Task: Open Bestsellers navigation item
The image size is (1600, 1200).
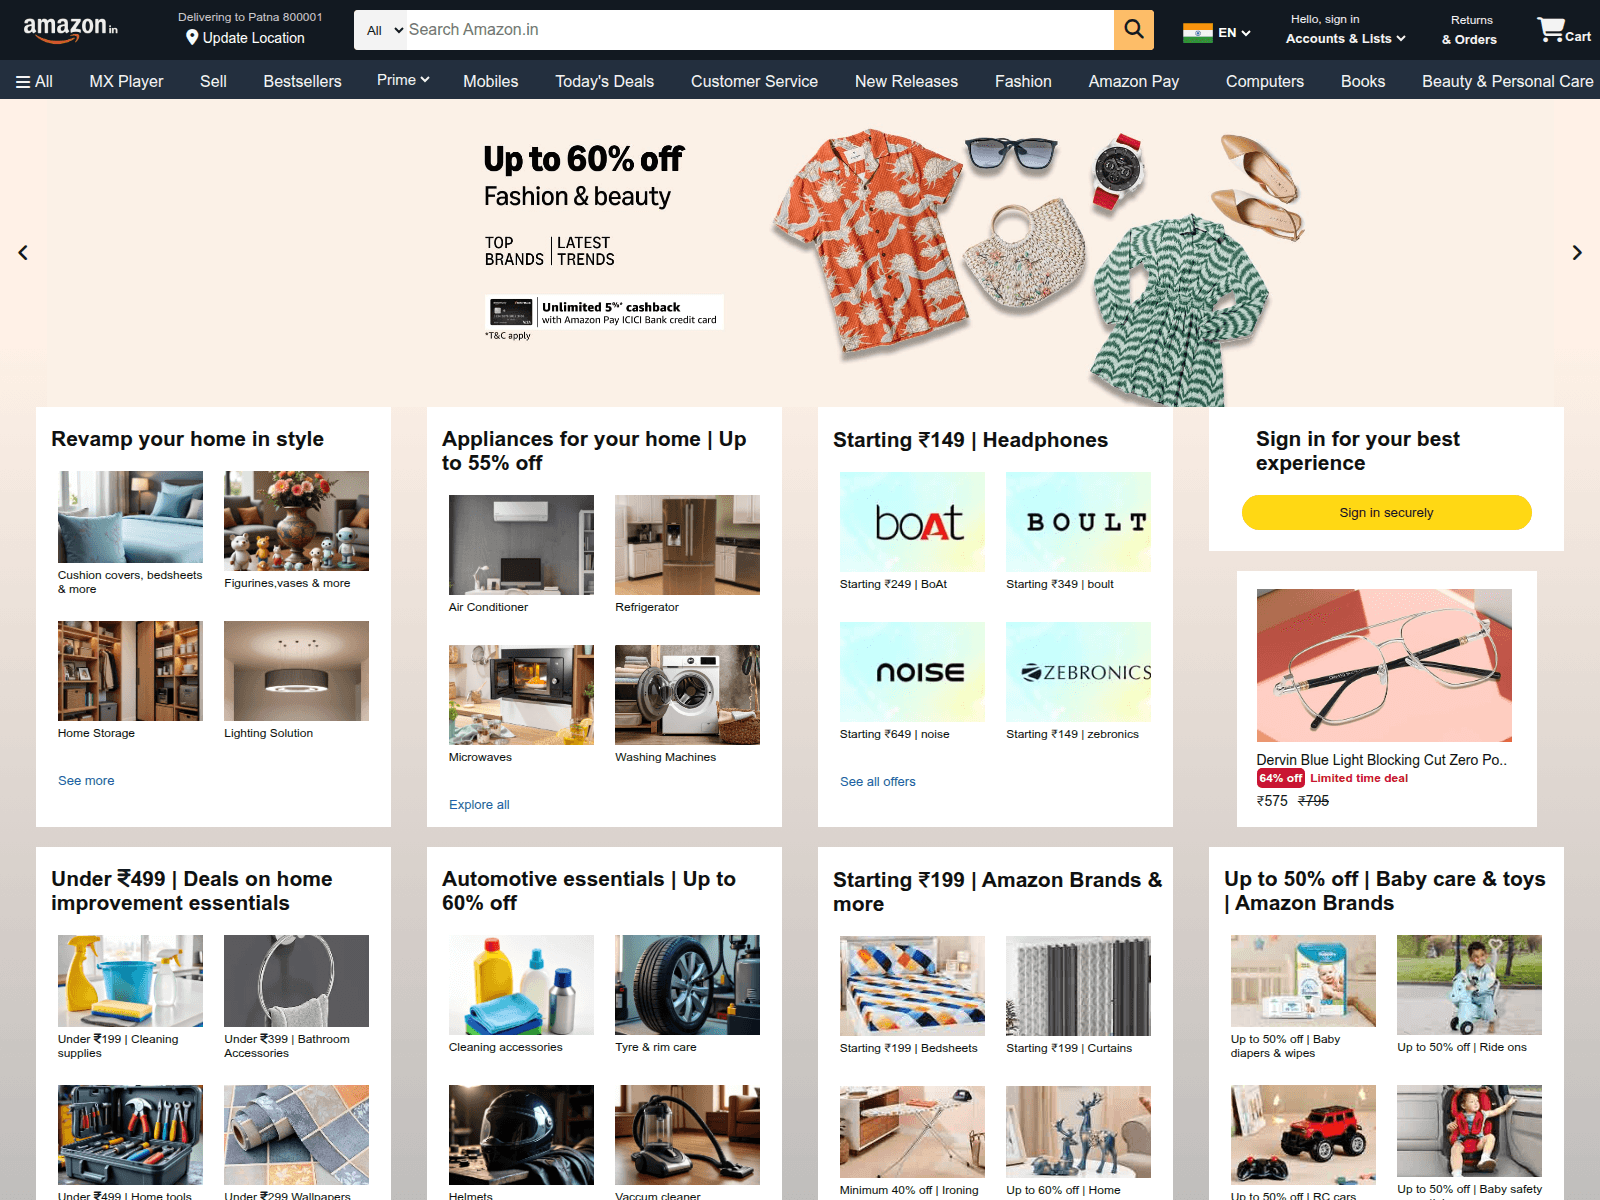Action: [x=302, y=81]
